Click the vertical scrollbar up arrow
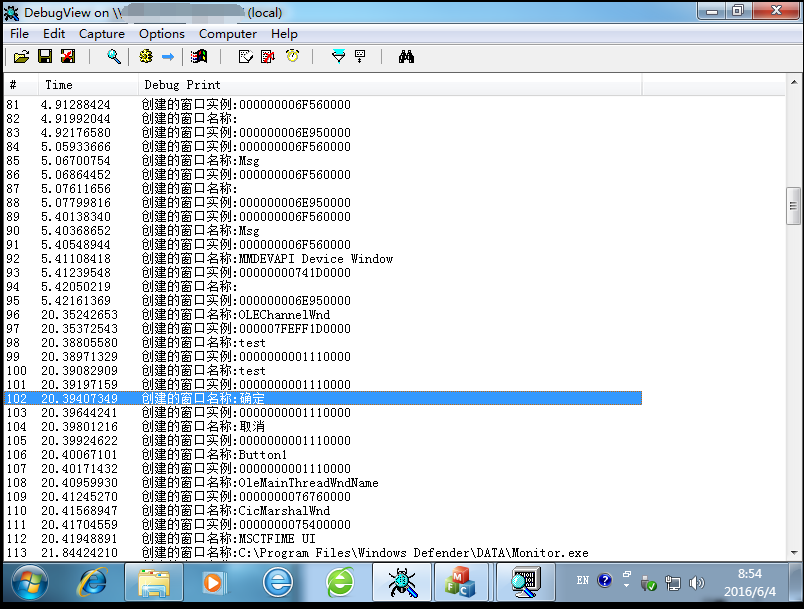804x609 pixels. click(794, 82)
